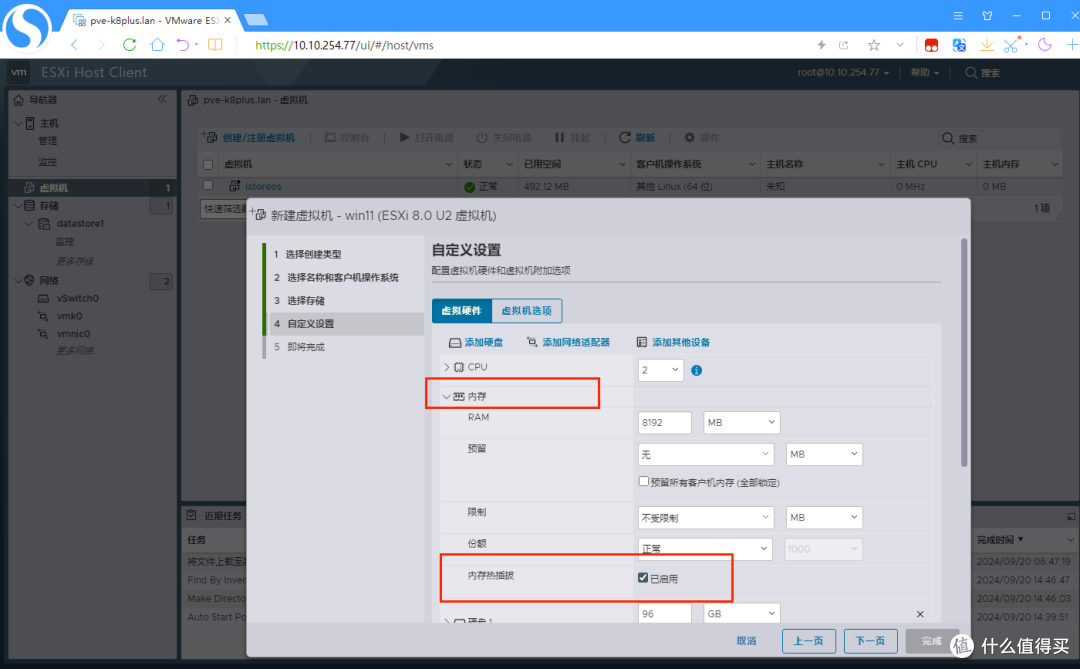Open the RAM unit MB dropdown
The height and width of the screenshot is (669, 1080).
[742, 422]
